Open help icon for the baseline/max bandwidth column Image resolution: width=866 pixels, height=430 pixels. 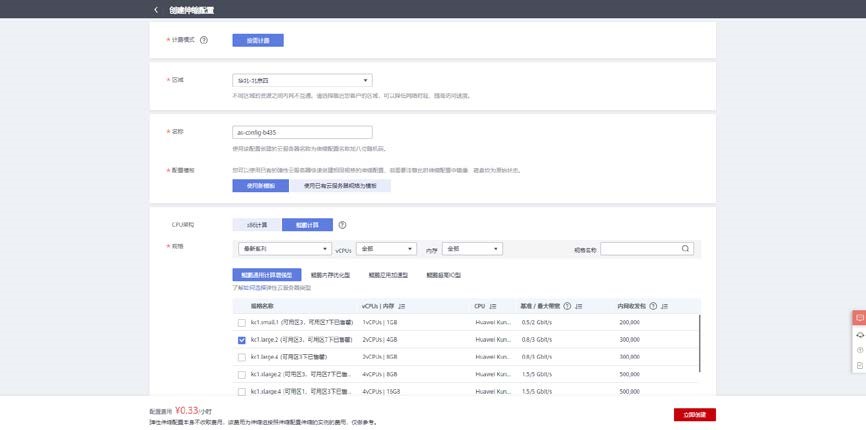click(x=567, y=306)
